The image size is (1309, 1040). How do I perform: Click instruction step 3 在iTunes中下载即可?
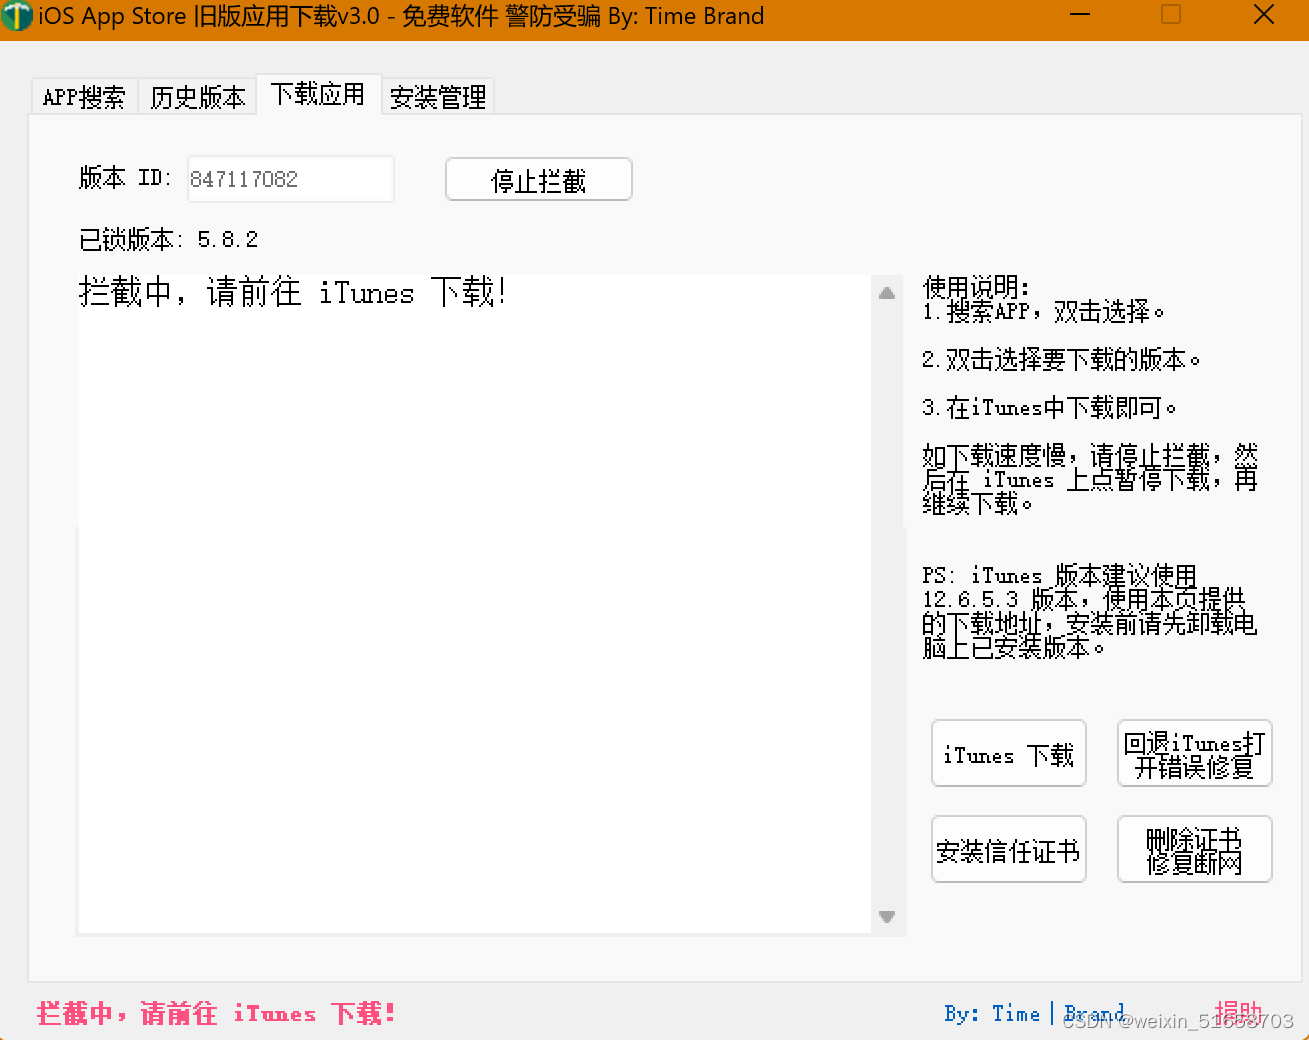1049,407
